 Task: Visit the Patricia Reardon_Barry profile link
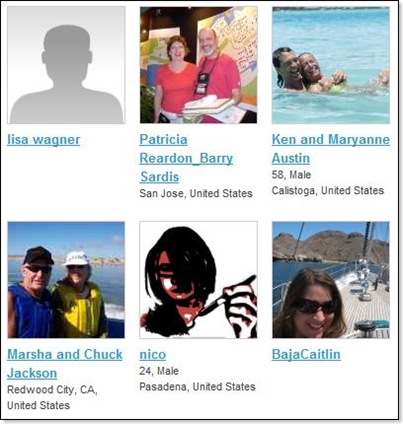pyautogui.click(x=186, y=149)
